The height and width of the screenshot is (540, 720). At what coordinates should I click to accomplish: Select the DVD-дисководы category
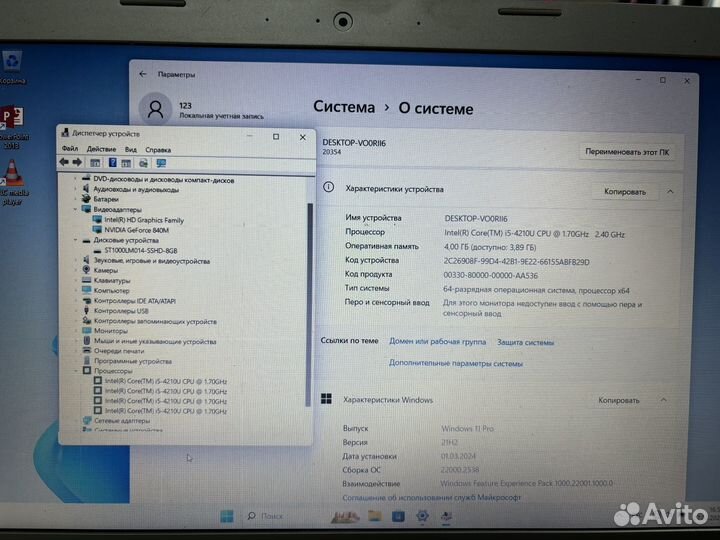163,180
